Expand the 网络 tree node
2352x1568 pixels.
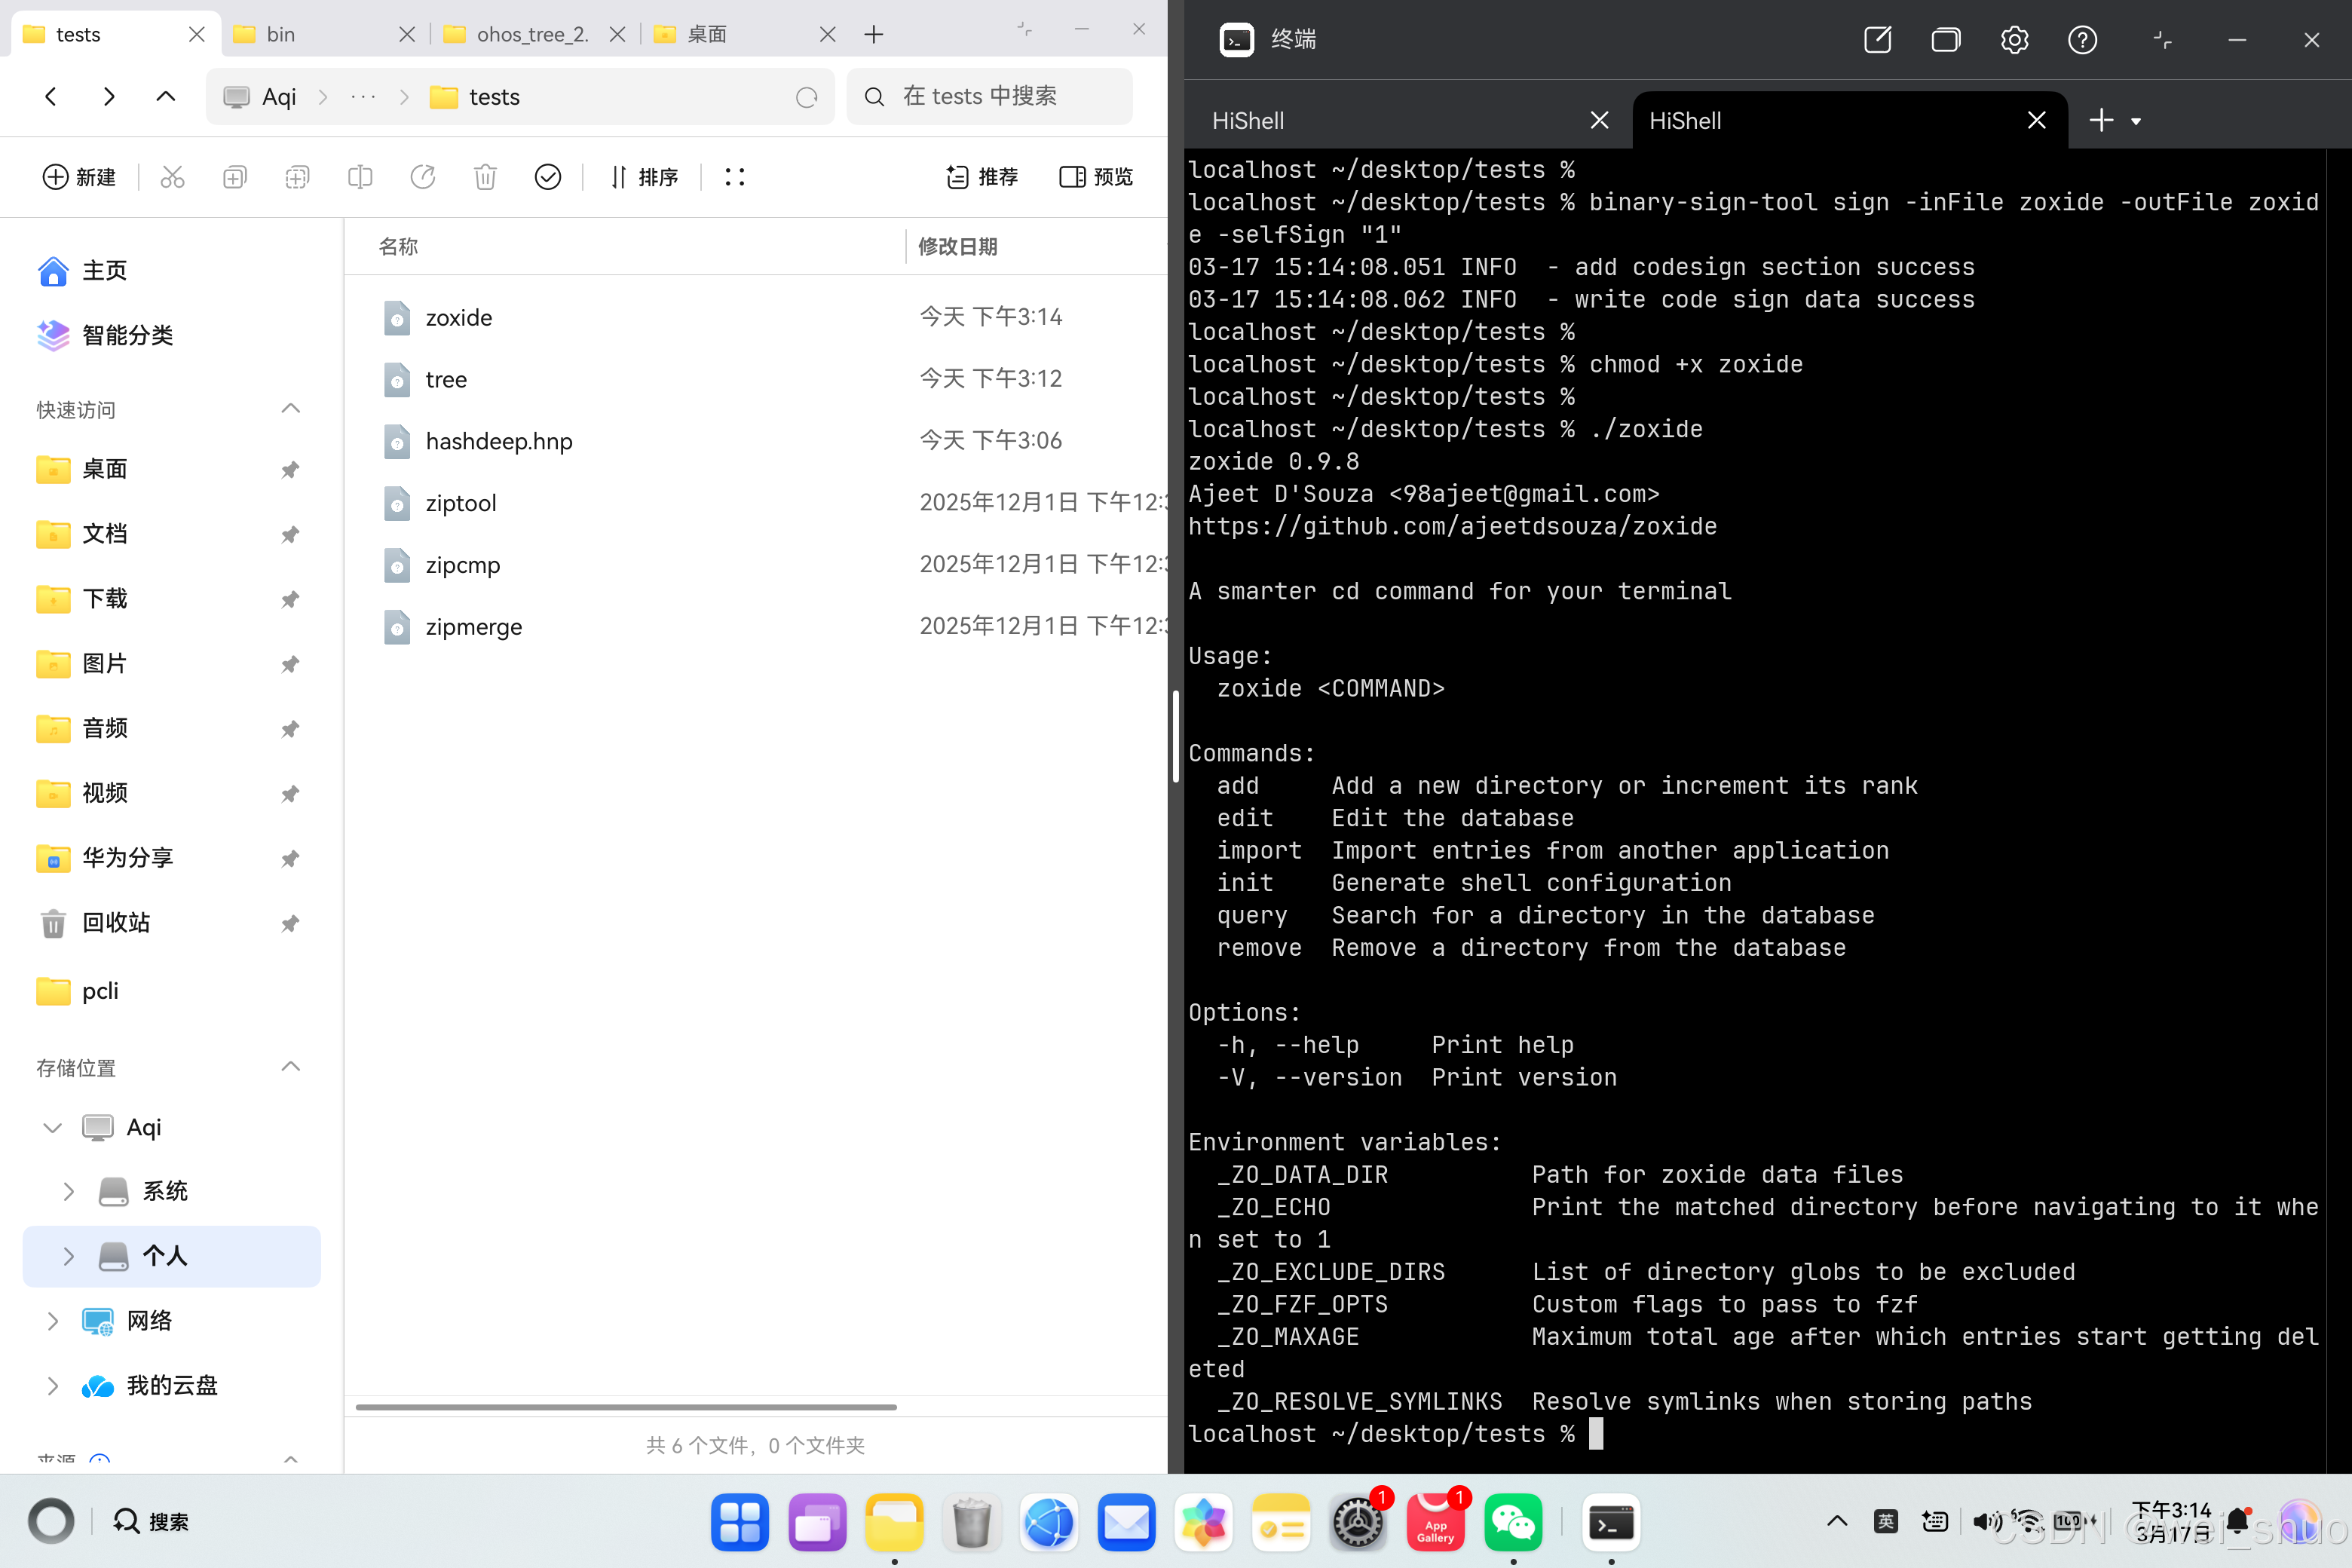click(x=53, y=1321)
